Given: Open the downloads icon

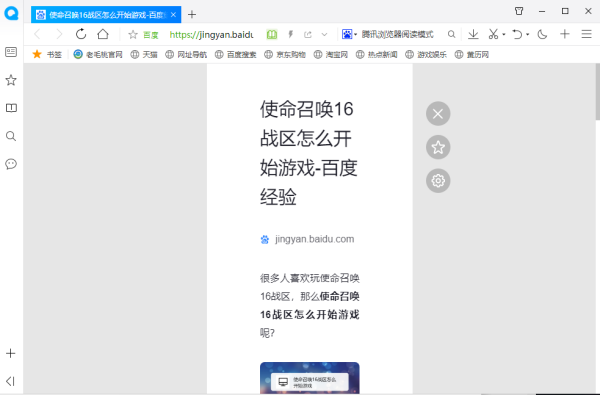Looking at the screenshot, I should pos(473,34).
